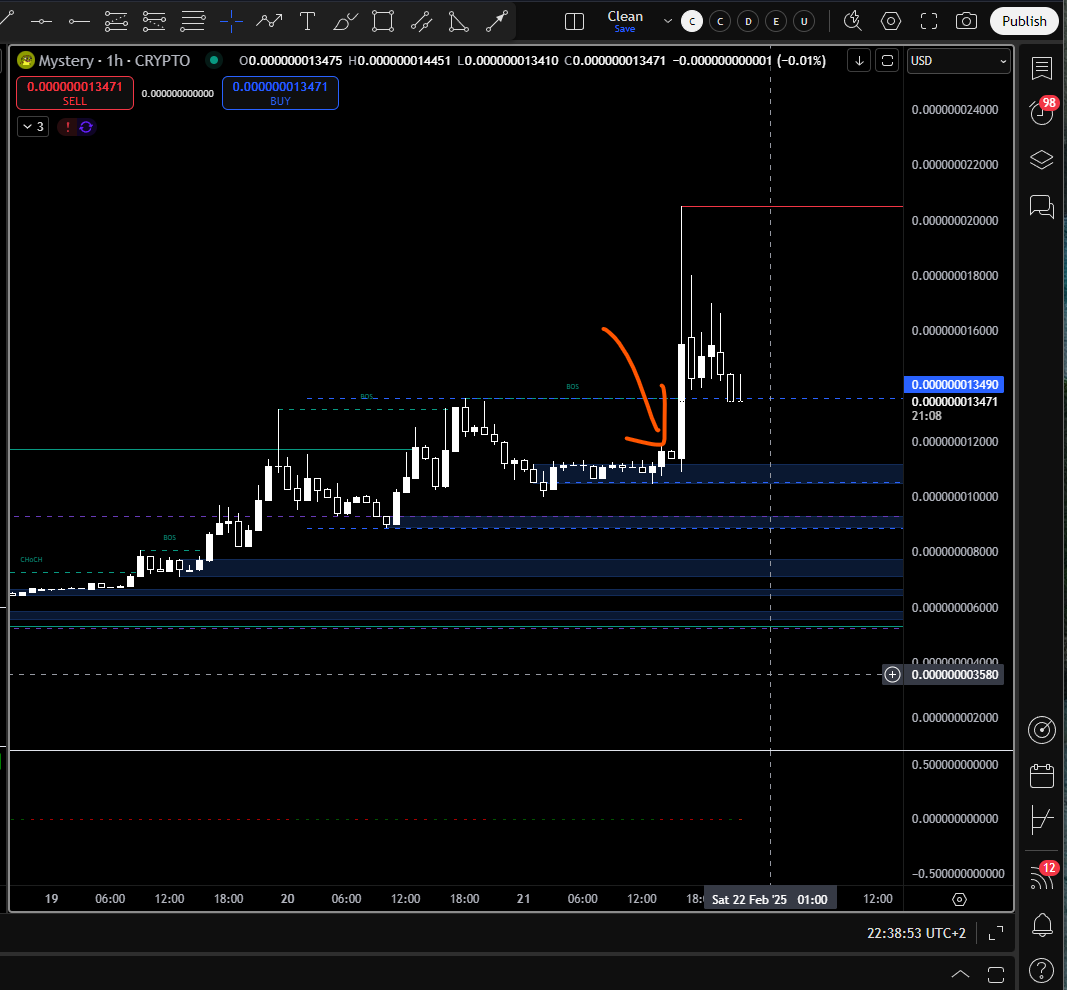Select the horizontal line drawing tool

coord(41,22)
